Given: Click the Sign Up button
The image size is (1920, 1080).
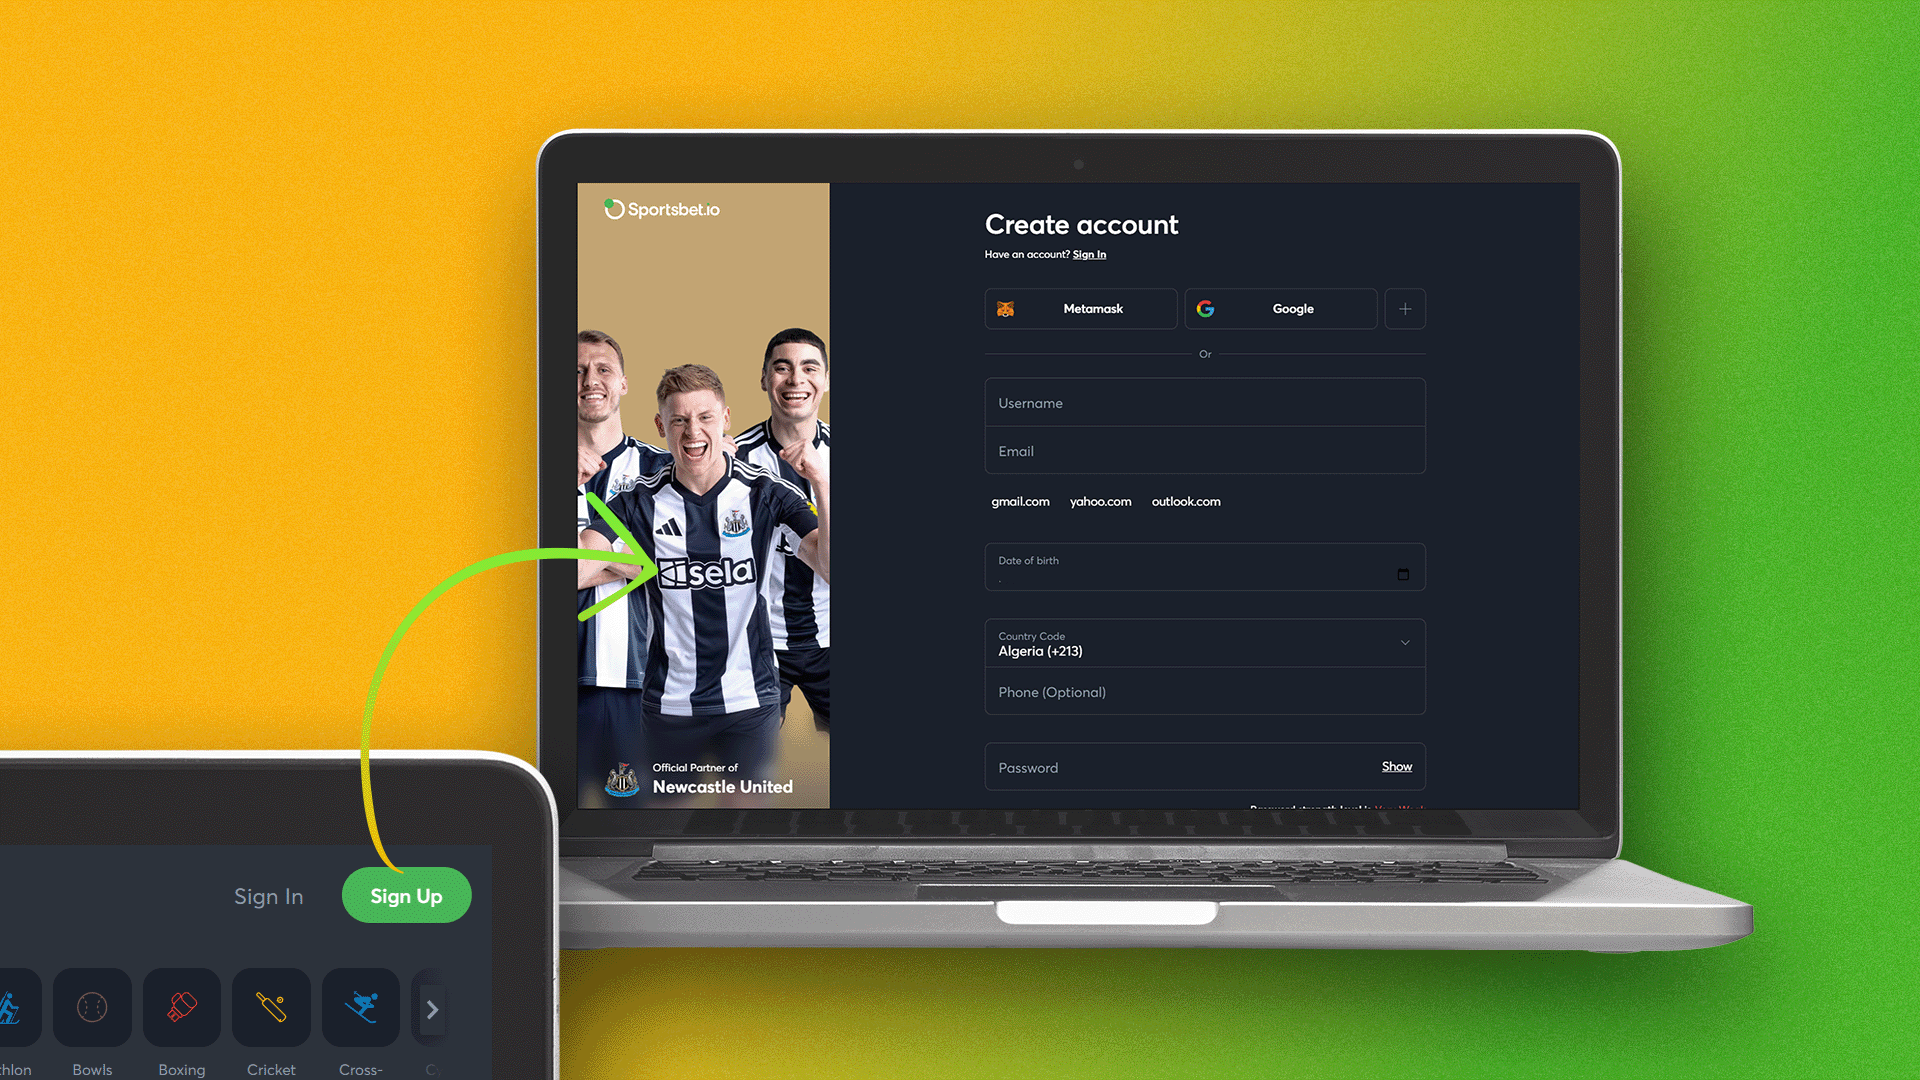Looking at the screenshot, I should (406, 895).
